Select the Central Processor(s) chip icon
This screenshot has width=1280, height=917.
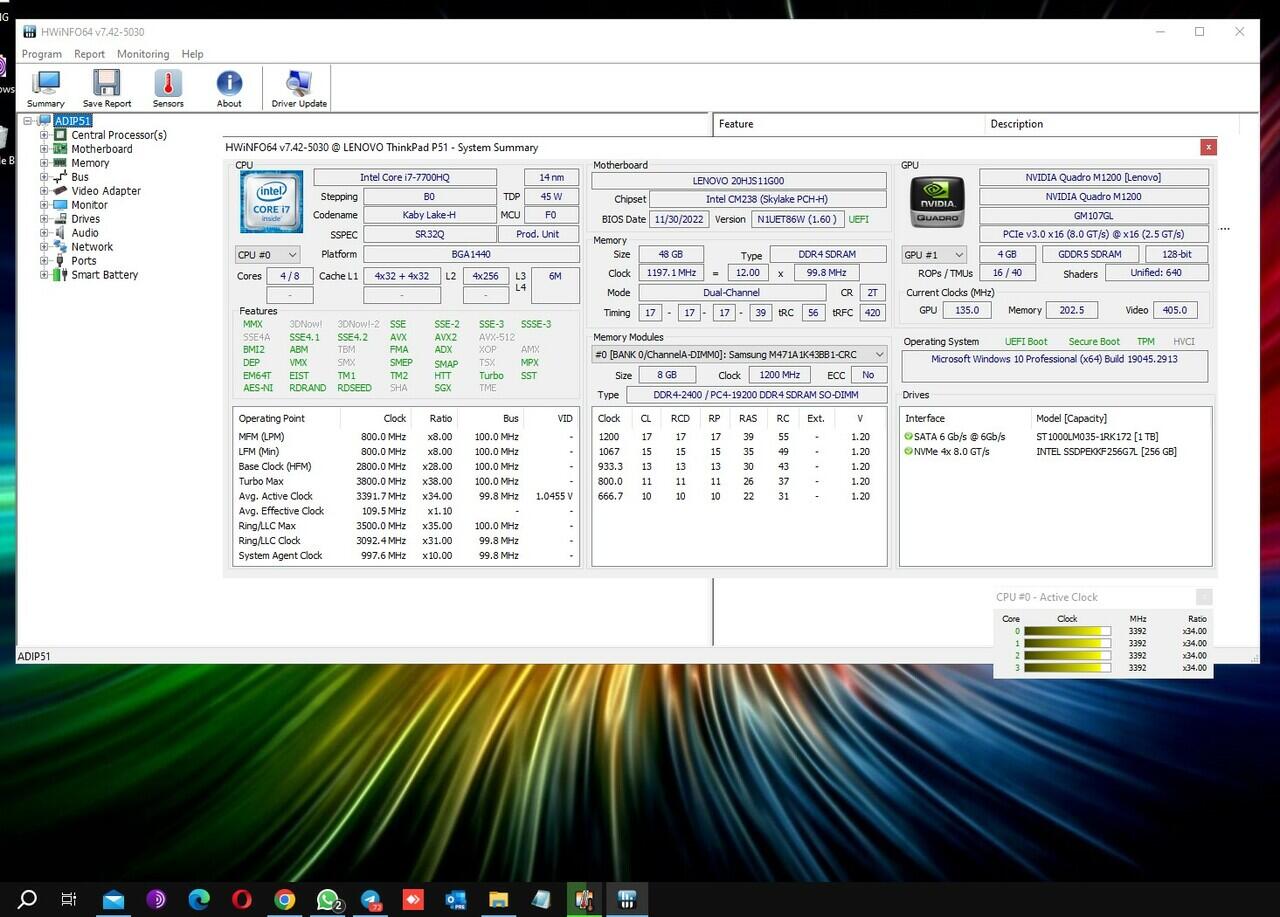(60, 135)
